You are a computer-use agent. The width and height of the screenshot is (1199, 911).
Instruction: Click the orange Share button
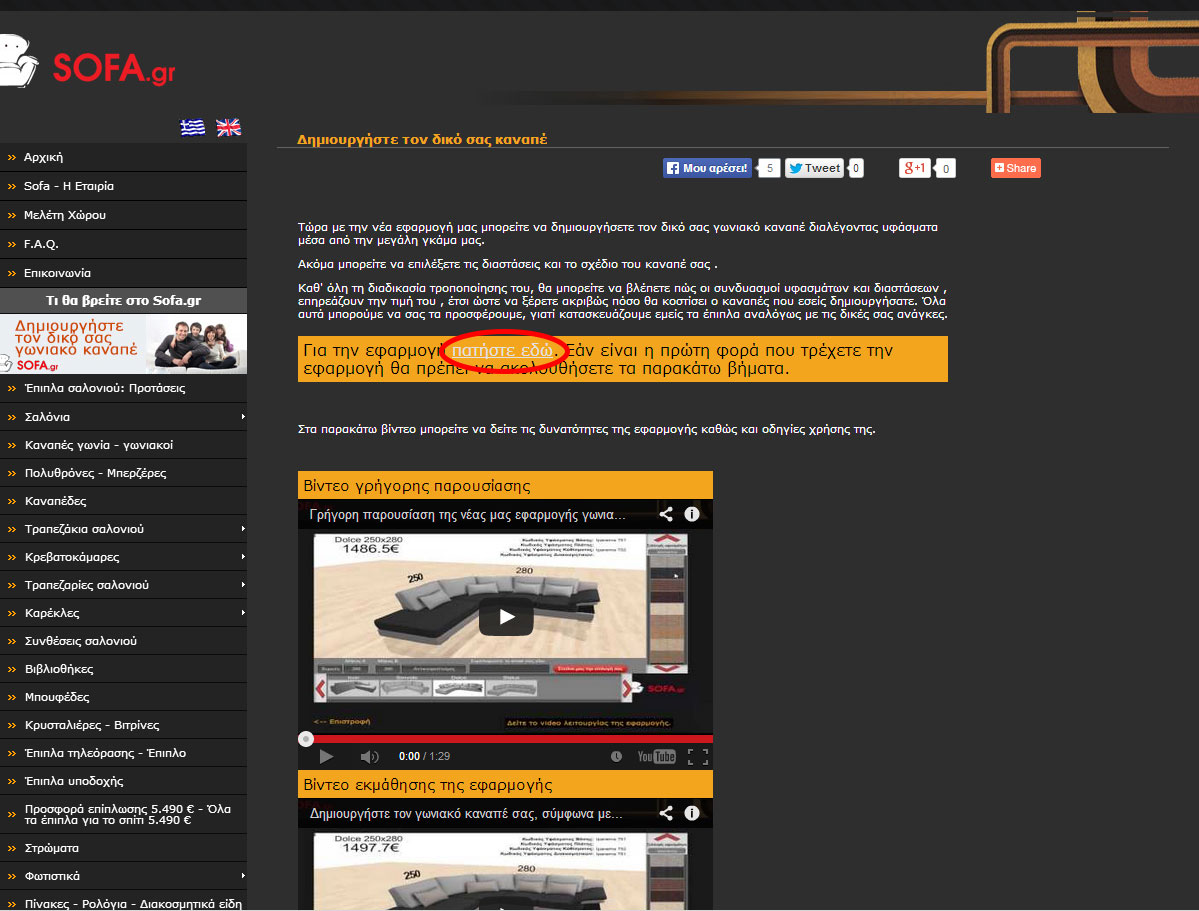1015,168
